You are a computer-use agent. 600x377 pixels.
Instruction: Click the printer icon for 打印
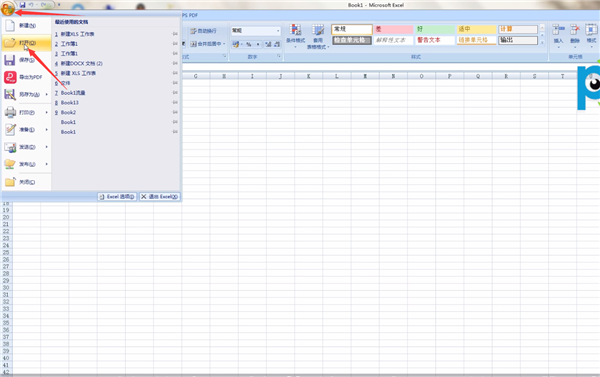(10, 113)
